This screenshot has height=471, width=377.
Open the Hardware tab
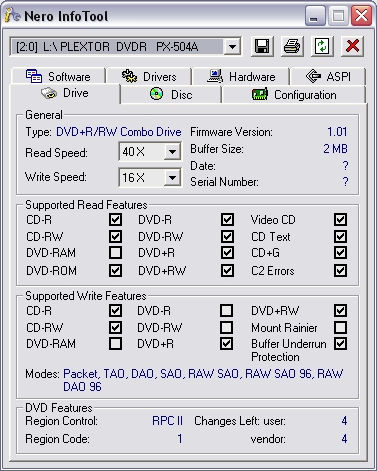241,76
